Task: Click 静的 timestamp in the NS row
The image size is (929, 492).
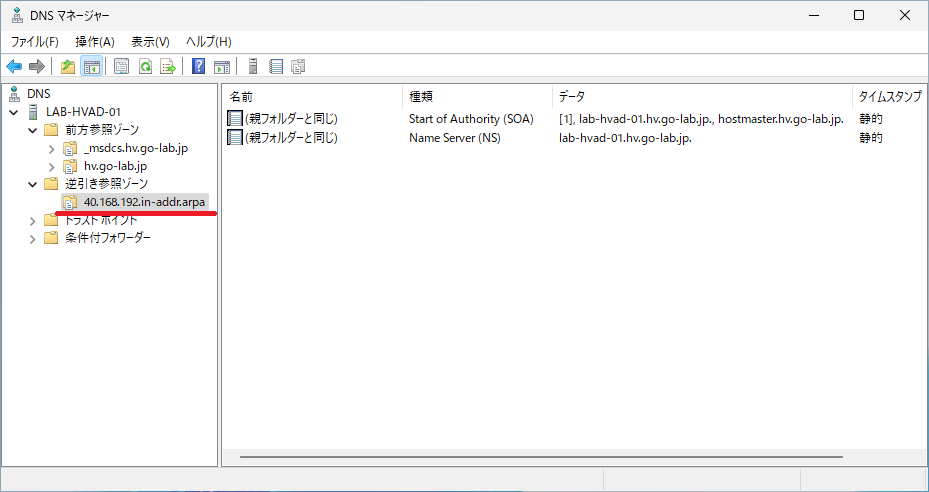Action: [871, 138]
